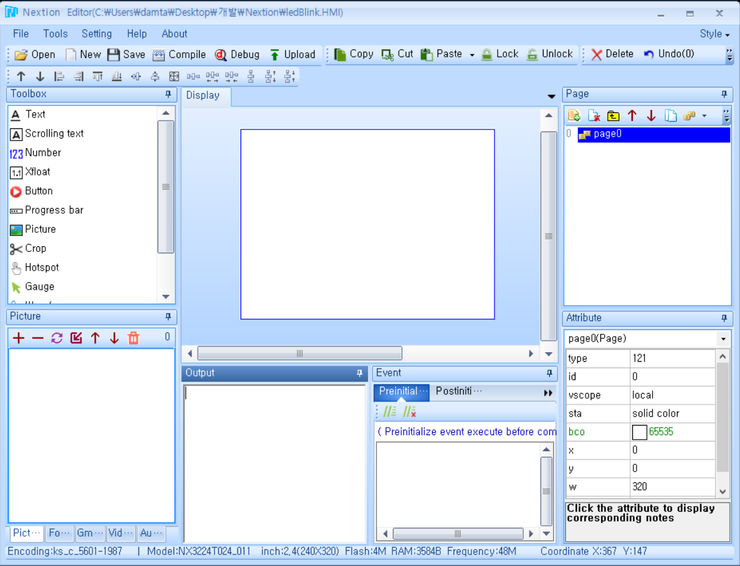Center components horizontally
Image resolution: width=740 pixels, height=566 pixels.
pos(136,76)
